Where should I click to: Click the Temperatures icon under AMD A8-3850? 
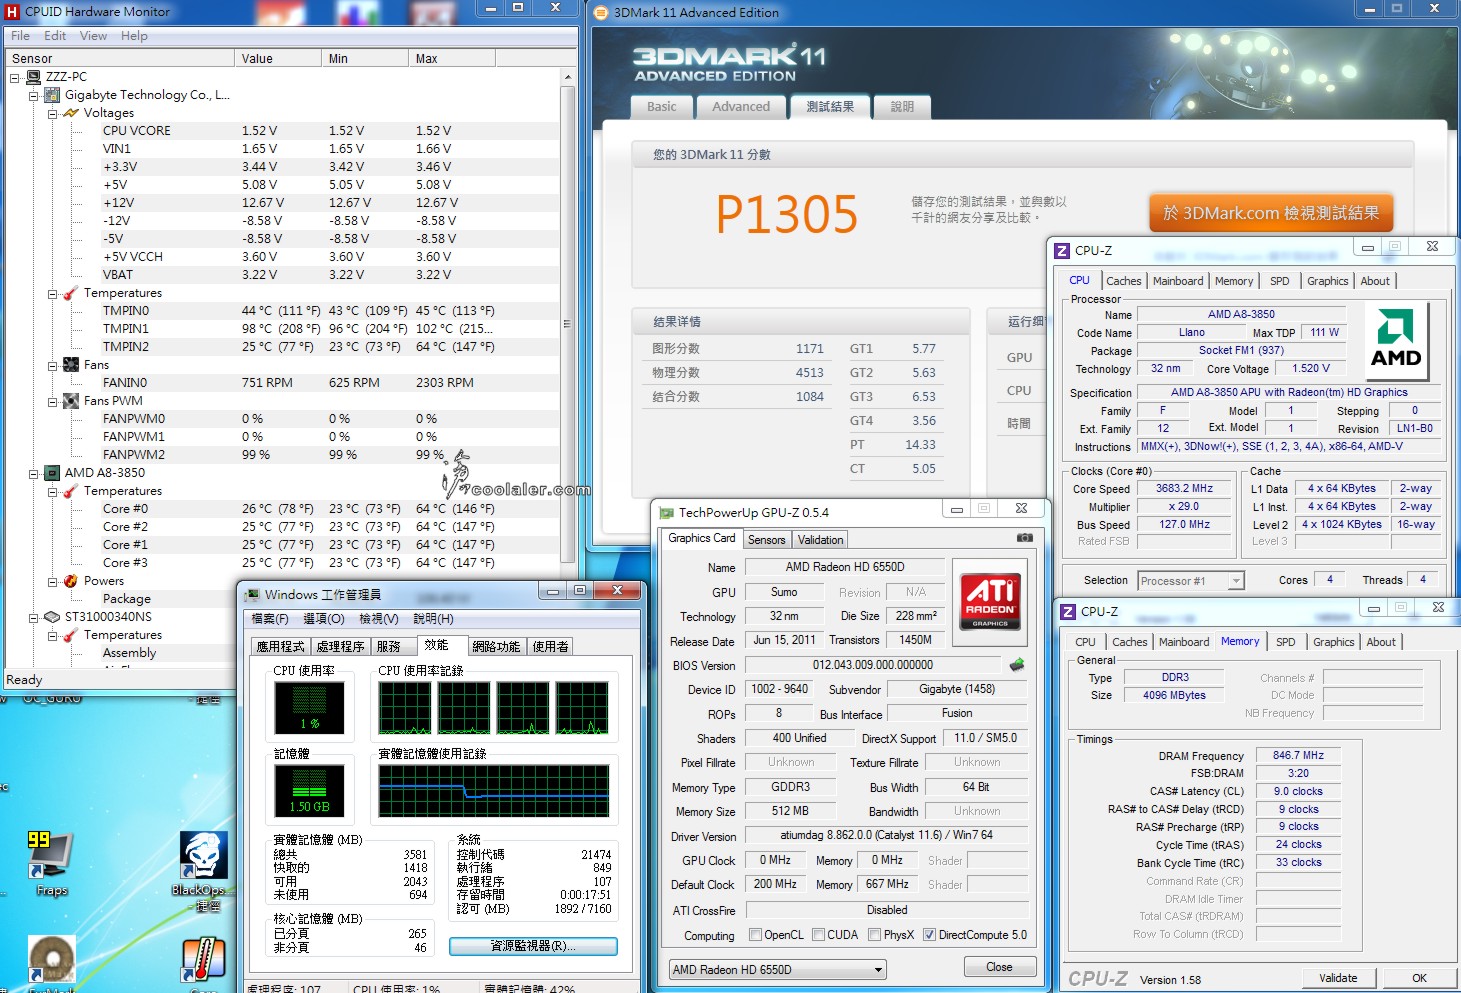(x=71, y=491)
